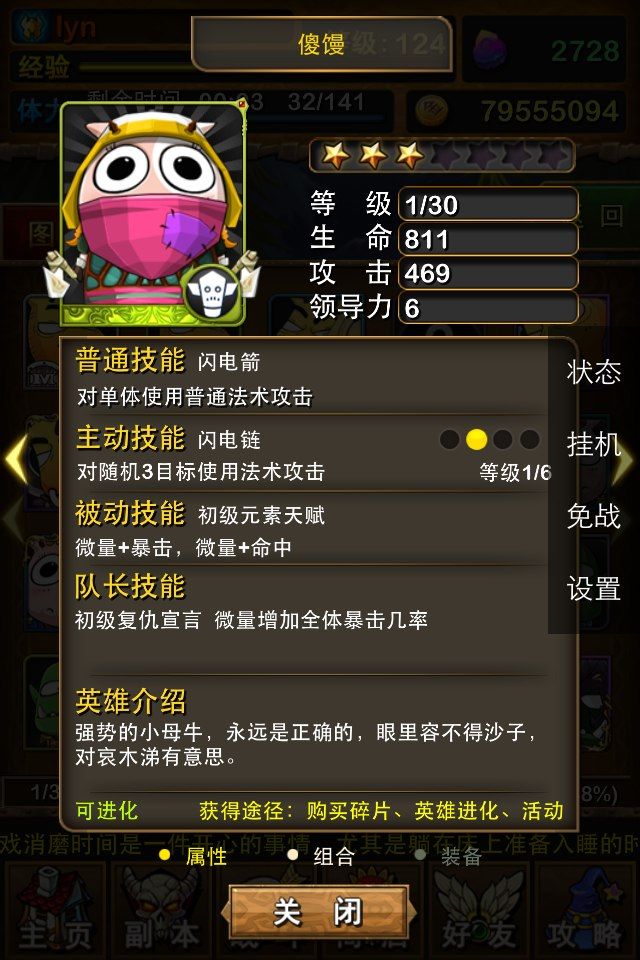This screenshot has height=960, width=640.
Task: Tap the active skill level dots
Action: pyautogui.click(x=490, y=439)
